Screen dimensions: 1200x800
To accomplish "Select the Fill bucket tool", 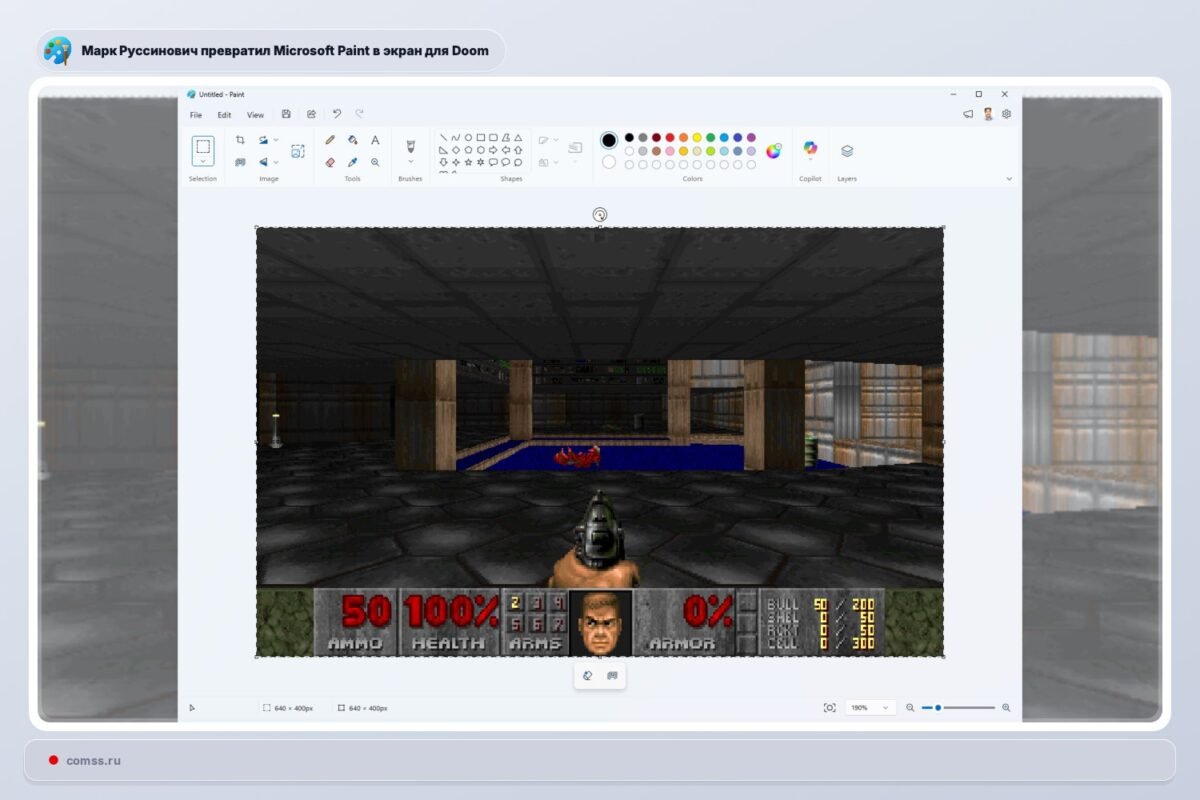I will click(352, 140).
